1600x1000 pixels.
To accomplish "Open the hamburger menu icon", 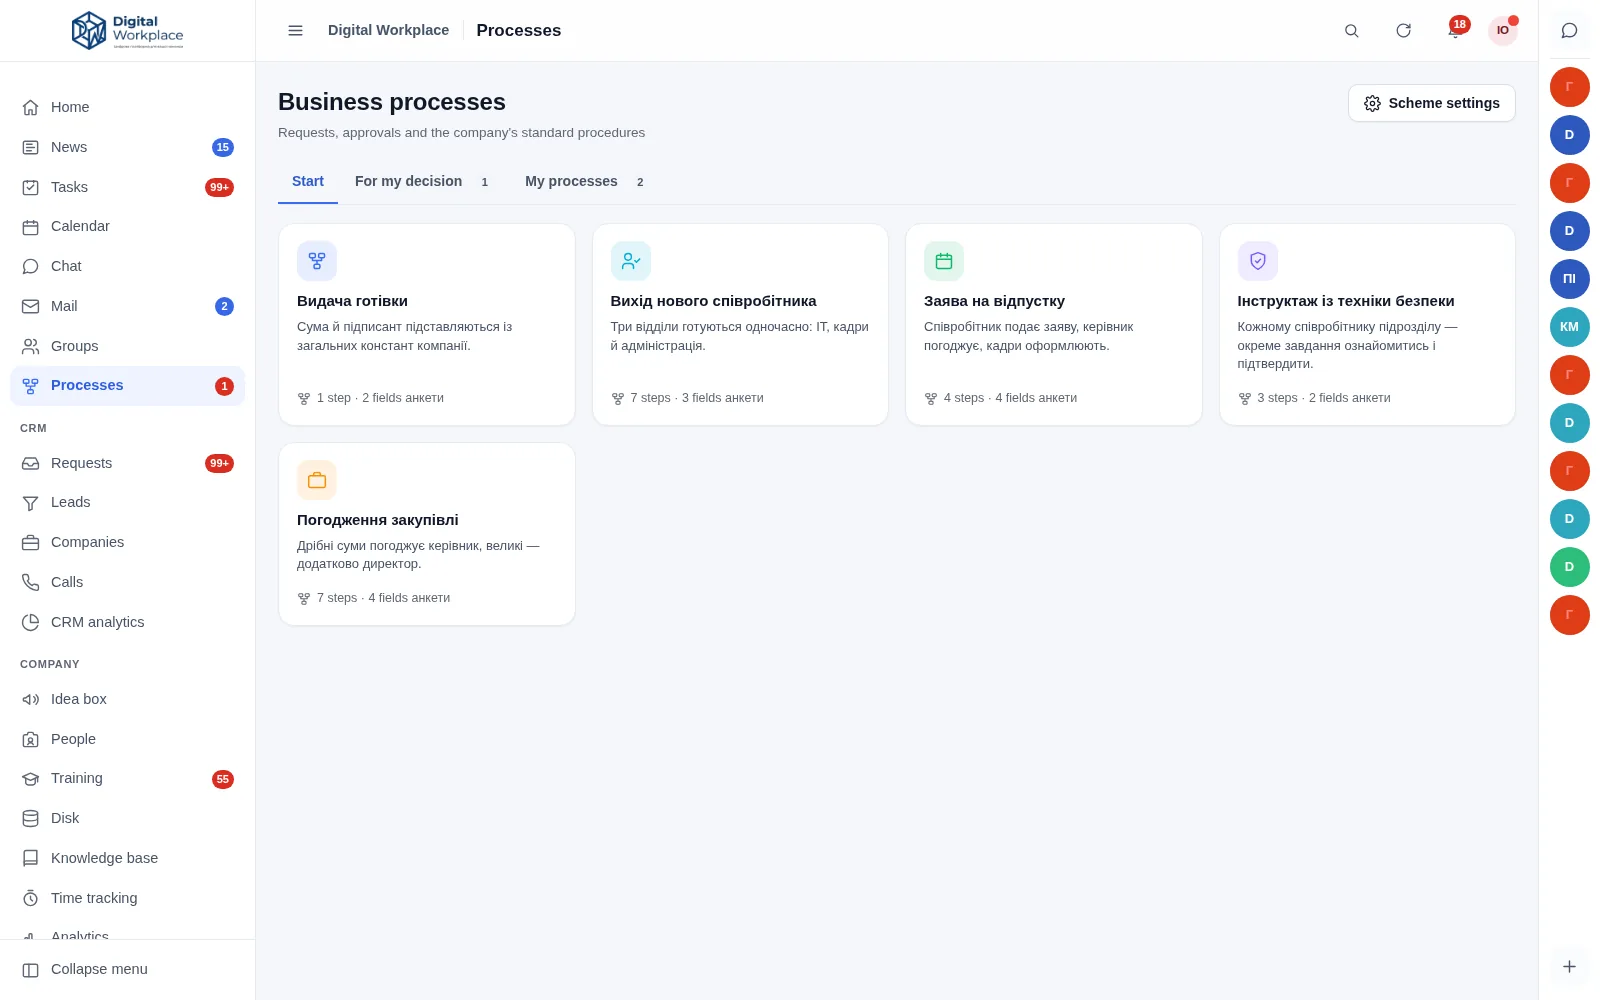I will tap(295, 31).
